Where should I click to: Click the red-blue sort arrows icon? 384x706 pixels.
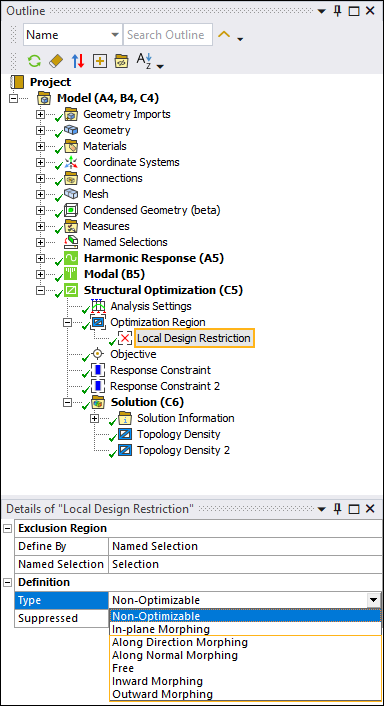[x=78, y=60]
